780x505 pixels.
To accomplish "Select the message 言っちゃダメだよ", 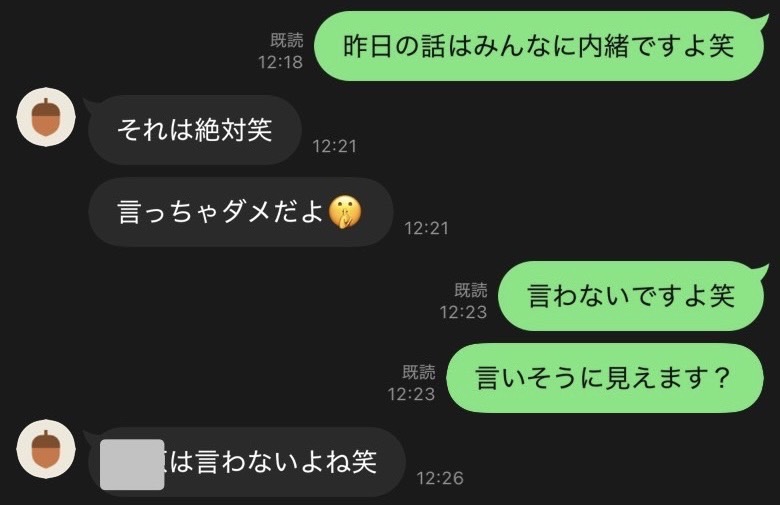I will 241,212.
